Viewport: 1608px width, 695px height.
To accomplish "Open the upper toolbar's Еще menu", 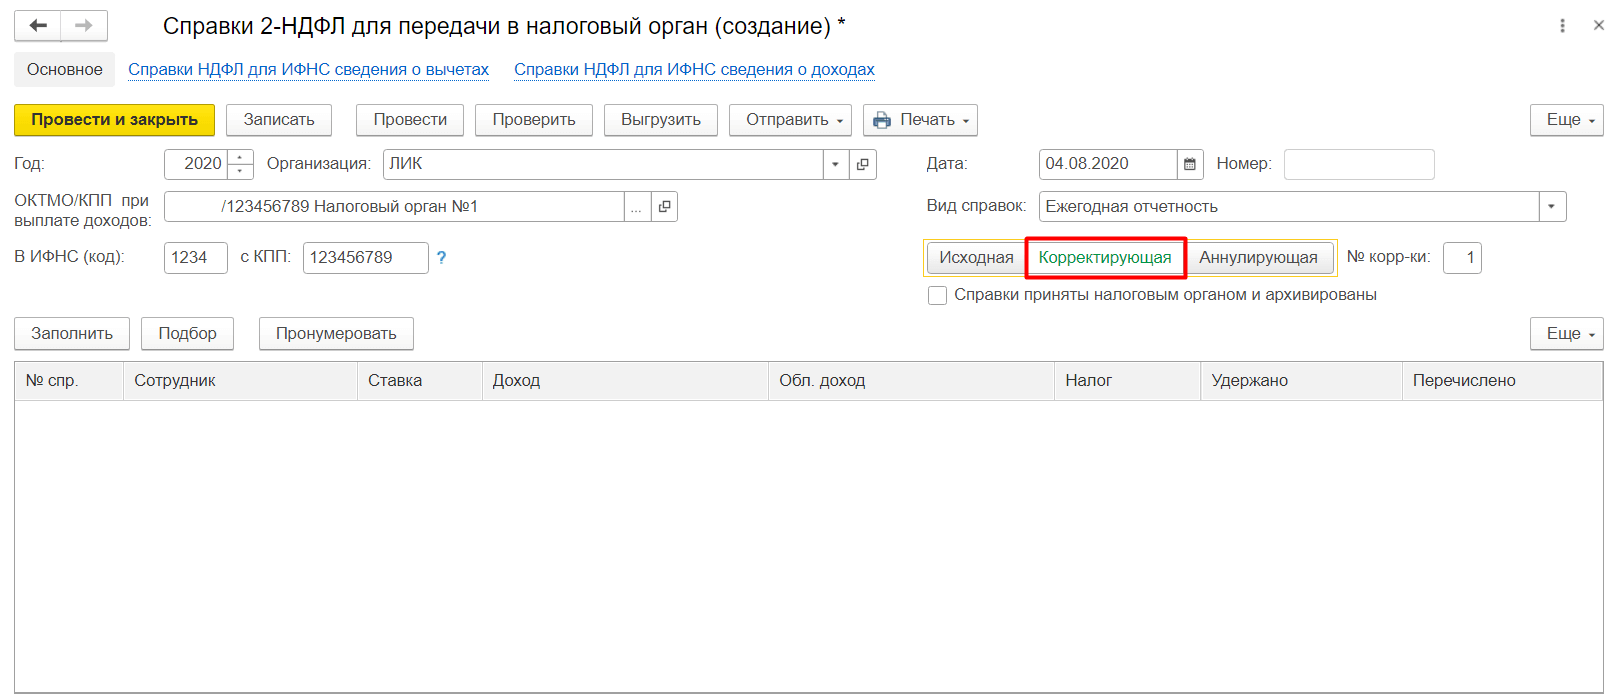I will (1566, 120).
